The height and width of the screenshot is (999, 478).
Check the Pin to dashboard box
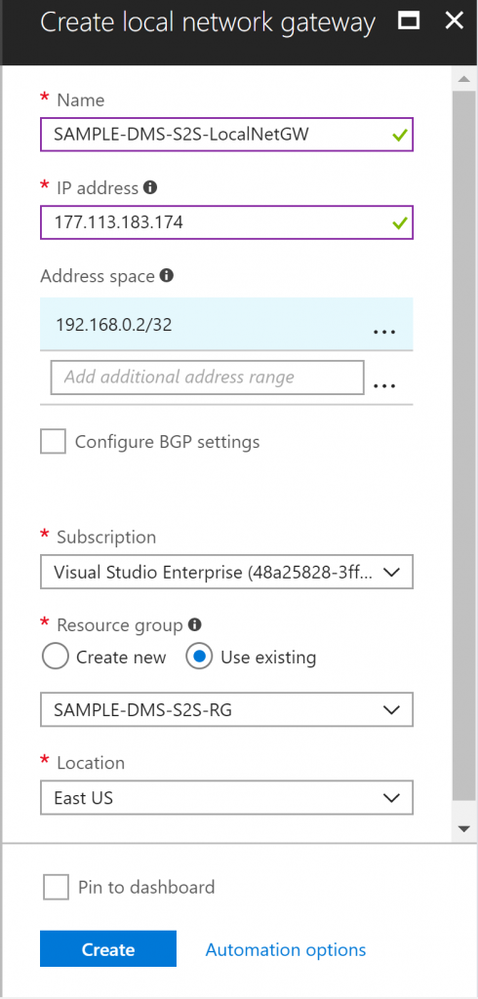[x=56, y=887]
